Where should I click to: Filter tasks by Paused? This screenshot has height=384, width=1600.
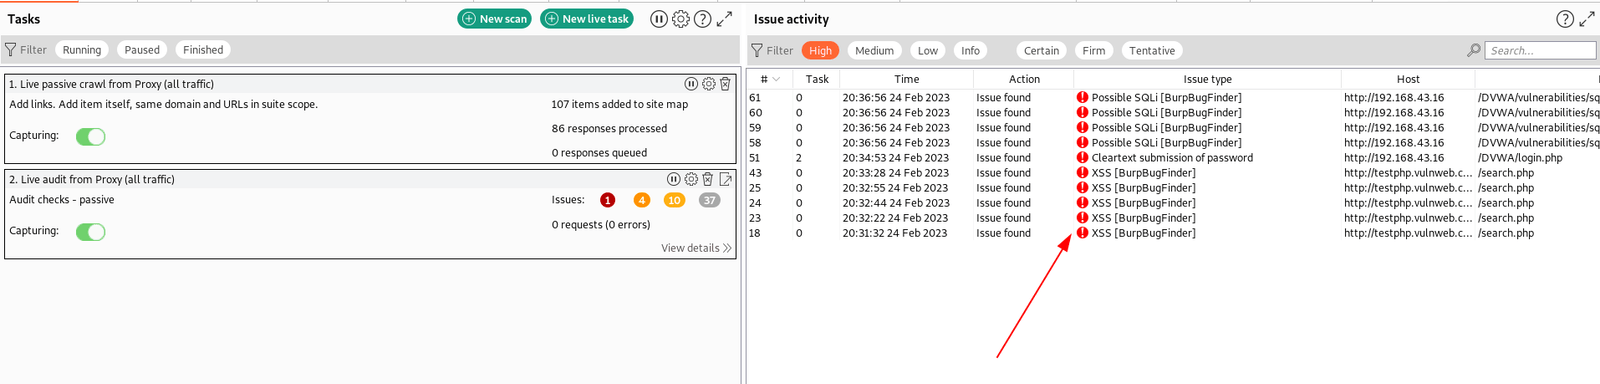tap(142, 50)
